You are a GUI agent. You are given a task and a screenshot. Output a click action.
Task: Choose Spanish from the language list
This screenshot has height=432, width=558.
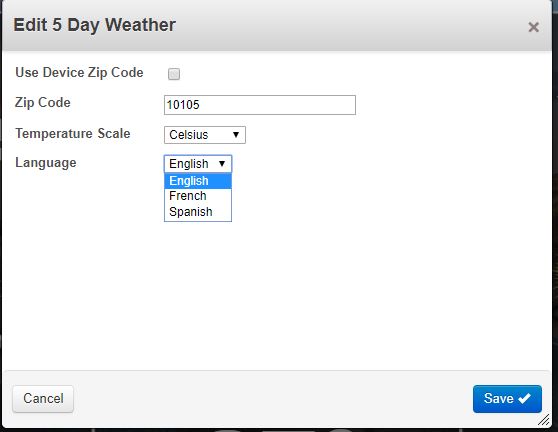[x=198, y=212]
